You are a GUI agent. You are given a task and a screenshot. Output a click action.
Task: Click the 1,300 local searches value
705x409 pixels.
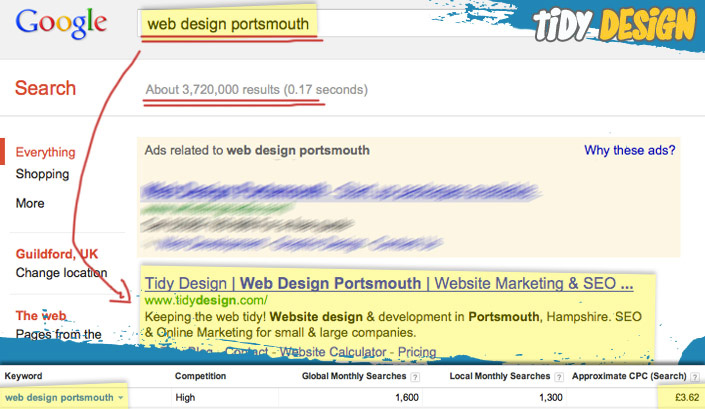point(551,397)
